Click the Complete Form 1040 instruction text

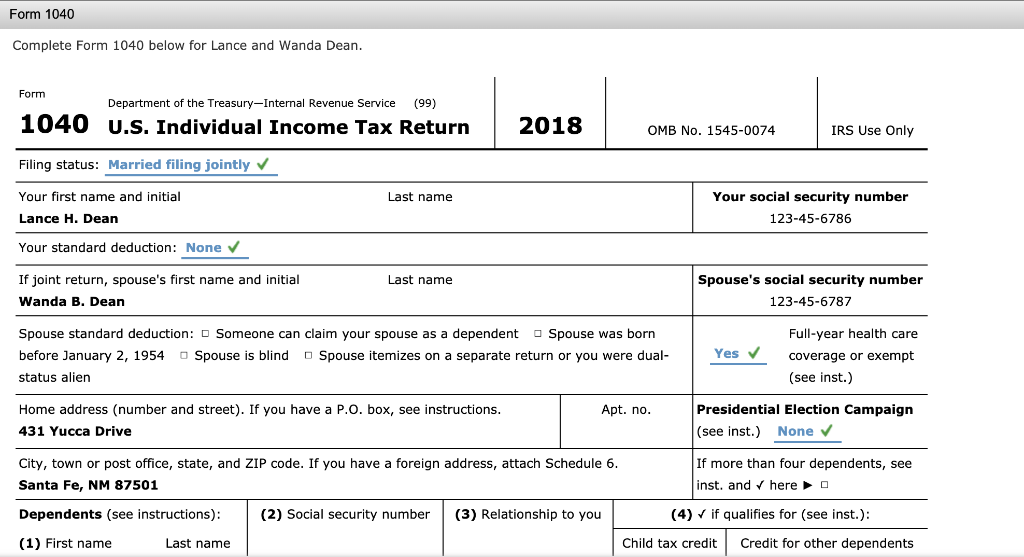tap(187, 46)
